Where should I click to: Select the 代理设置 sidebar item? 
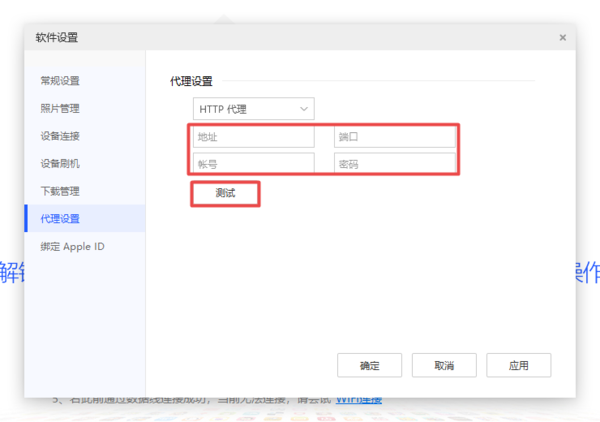point(60,218)
